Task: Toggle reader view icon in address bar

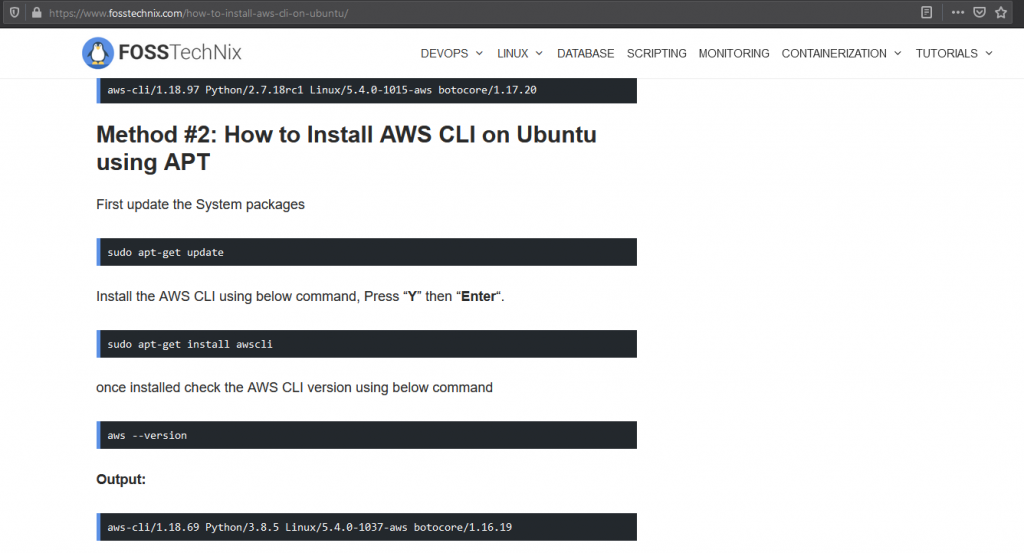Action: point(926,12)
